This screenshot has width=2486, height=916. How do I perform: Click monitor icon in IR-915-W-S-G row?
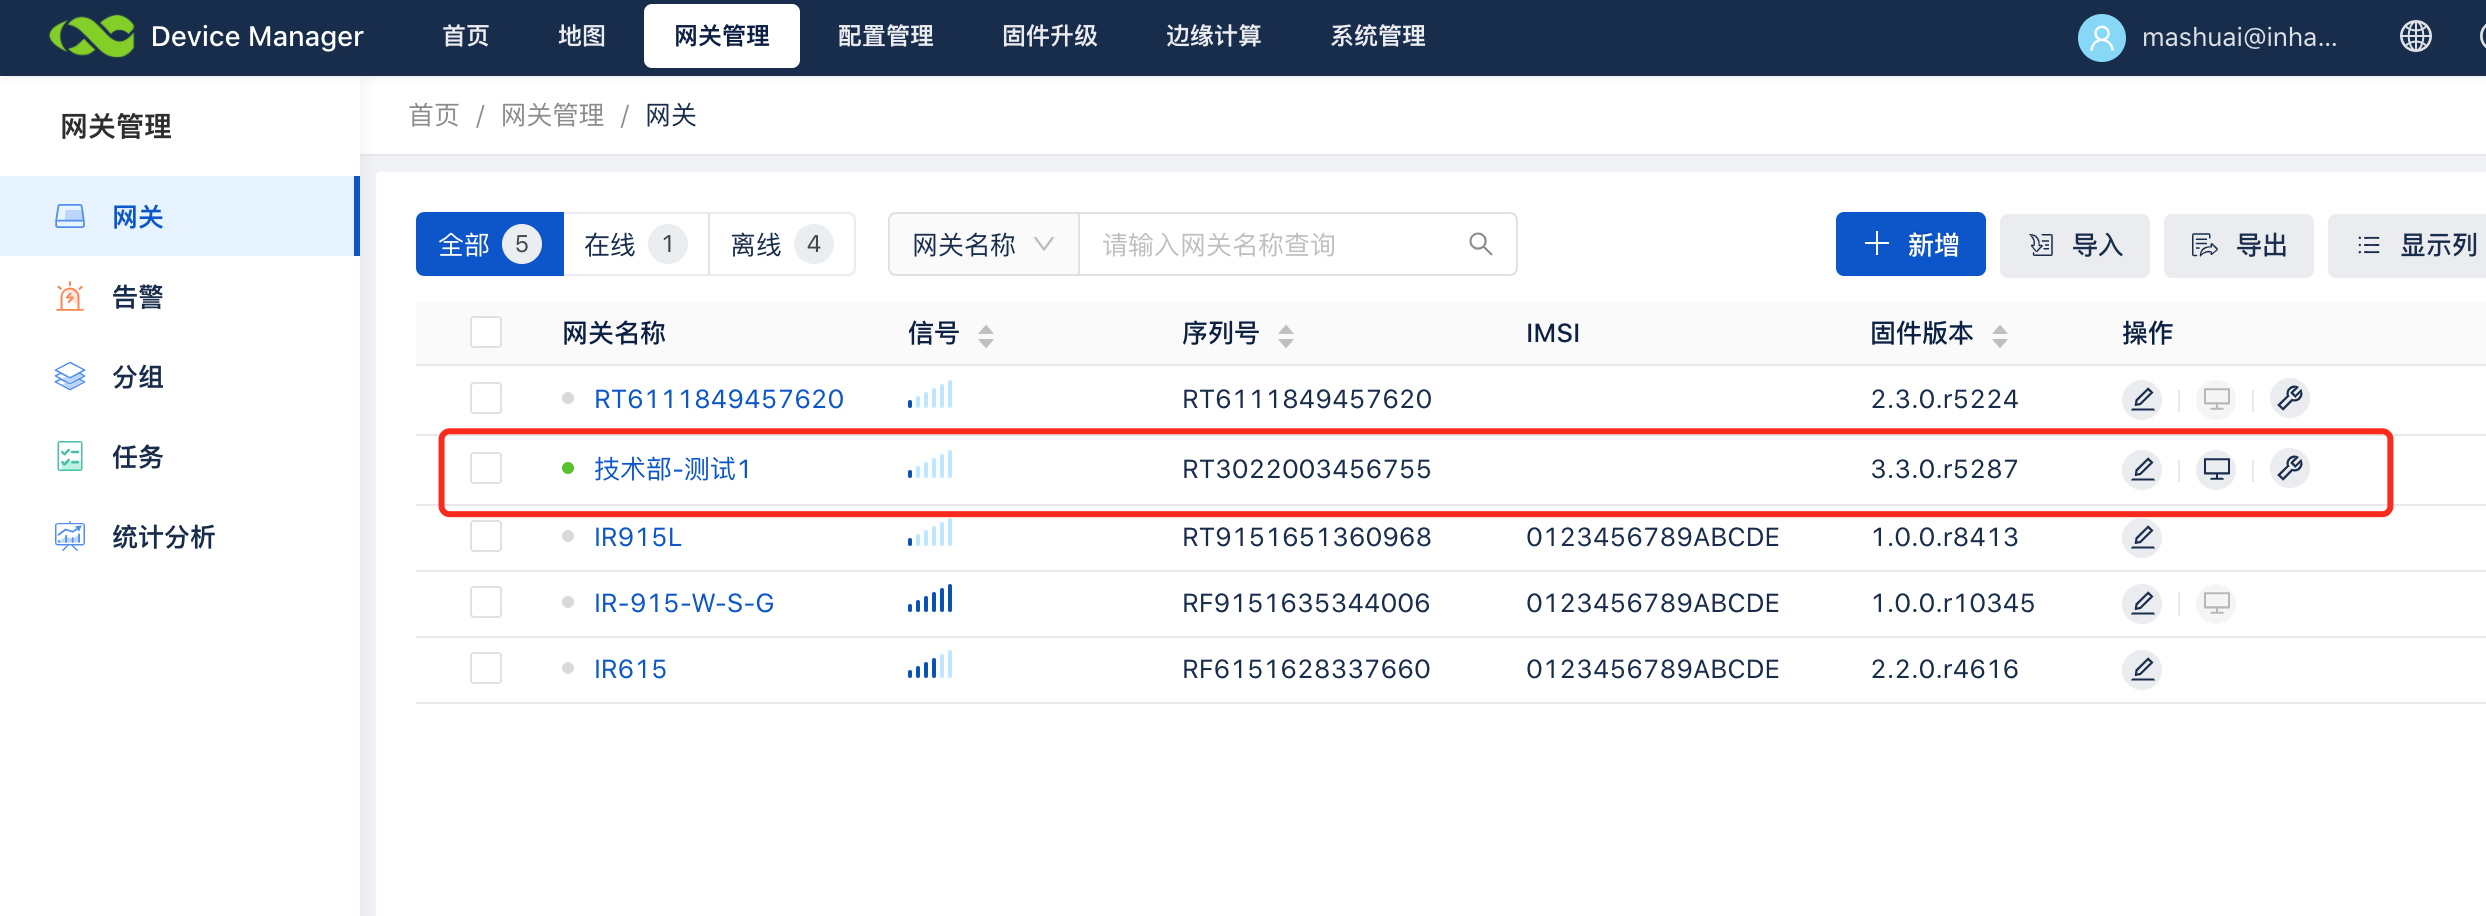[2216, 603]
